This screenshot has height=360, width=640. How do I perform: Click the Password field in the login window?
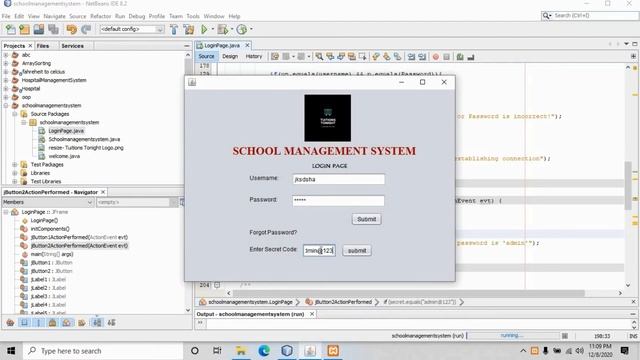pos(338,200)
